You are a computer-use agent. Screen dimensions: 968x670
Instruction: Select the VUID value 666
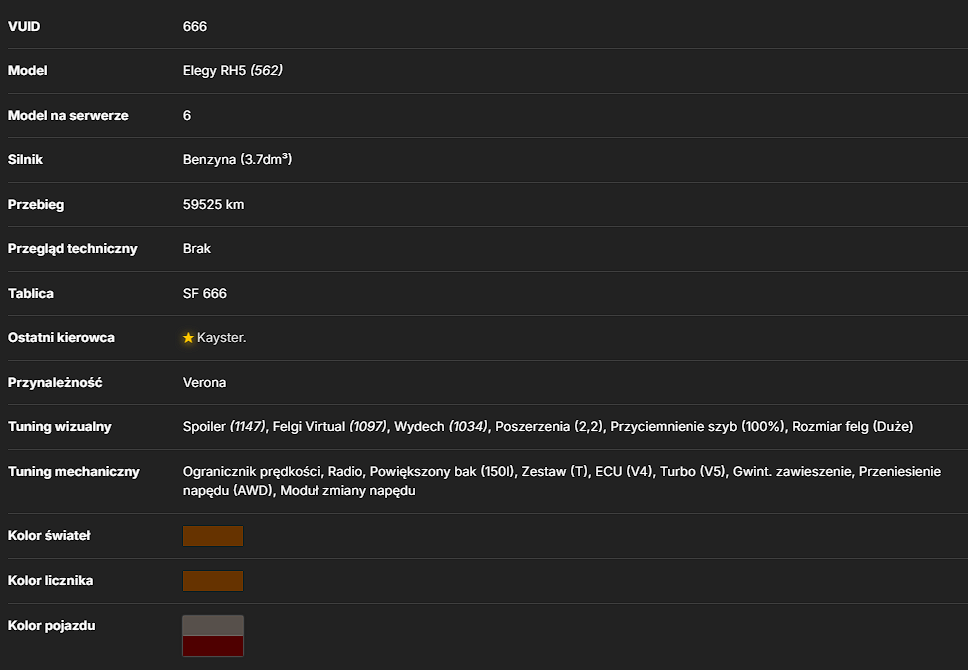pos(195,27)
